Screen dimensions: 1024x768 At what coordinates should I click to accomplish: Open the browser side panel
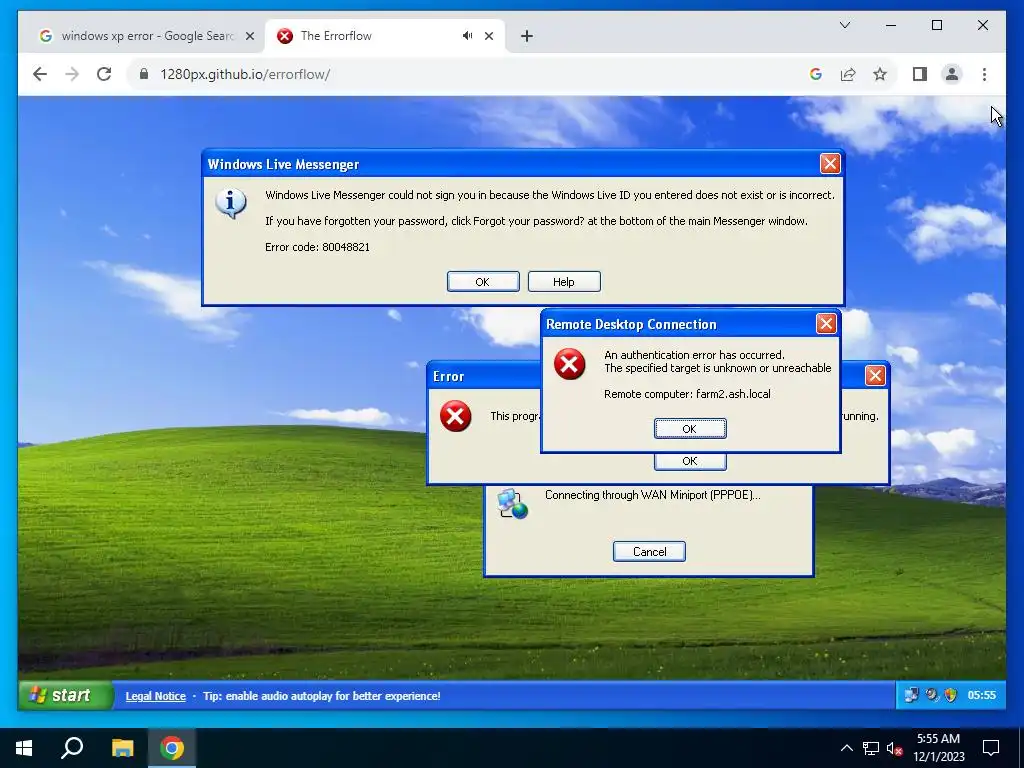coord(920,74)
